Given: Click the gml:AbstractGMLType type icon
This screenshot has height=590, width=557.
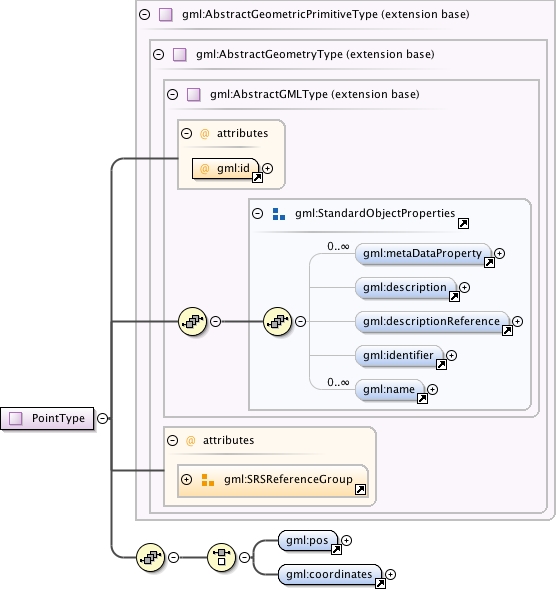Looking at the screenshot, I should [x=193, y=94].
